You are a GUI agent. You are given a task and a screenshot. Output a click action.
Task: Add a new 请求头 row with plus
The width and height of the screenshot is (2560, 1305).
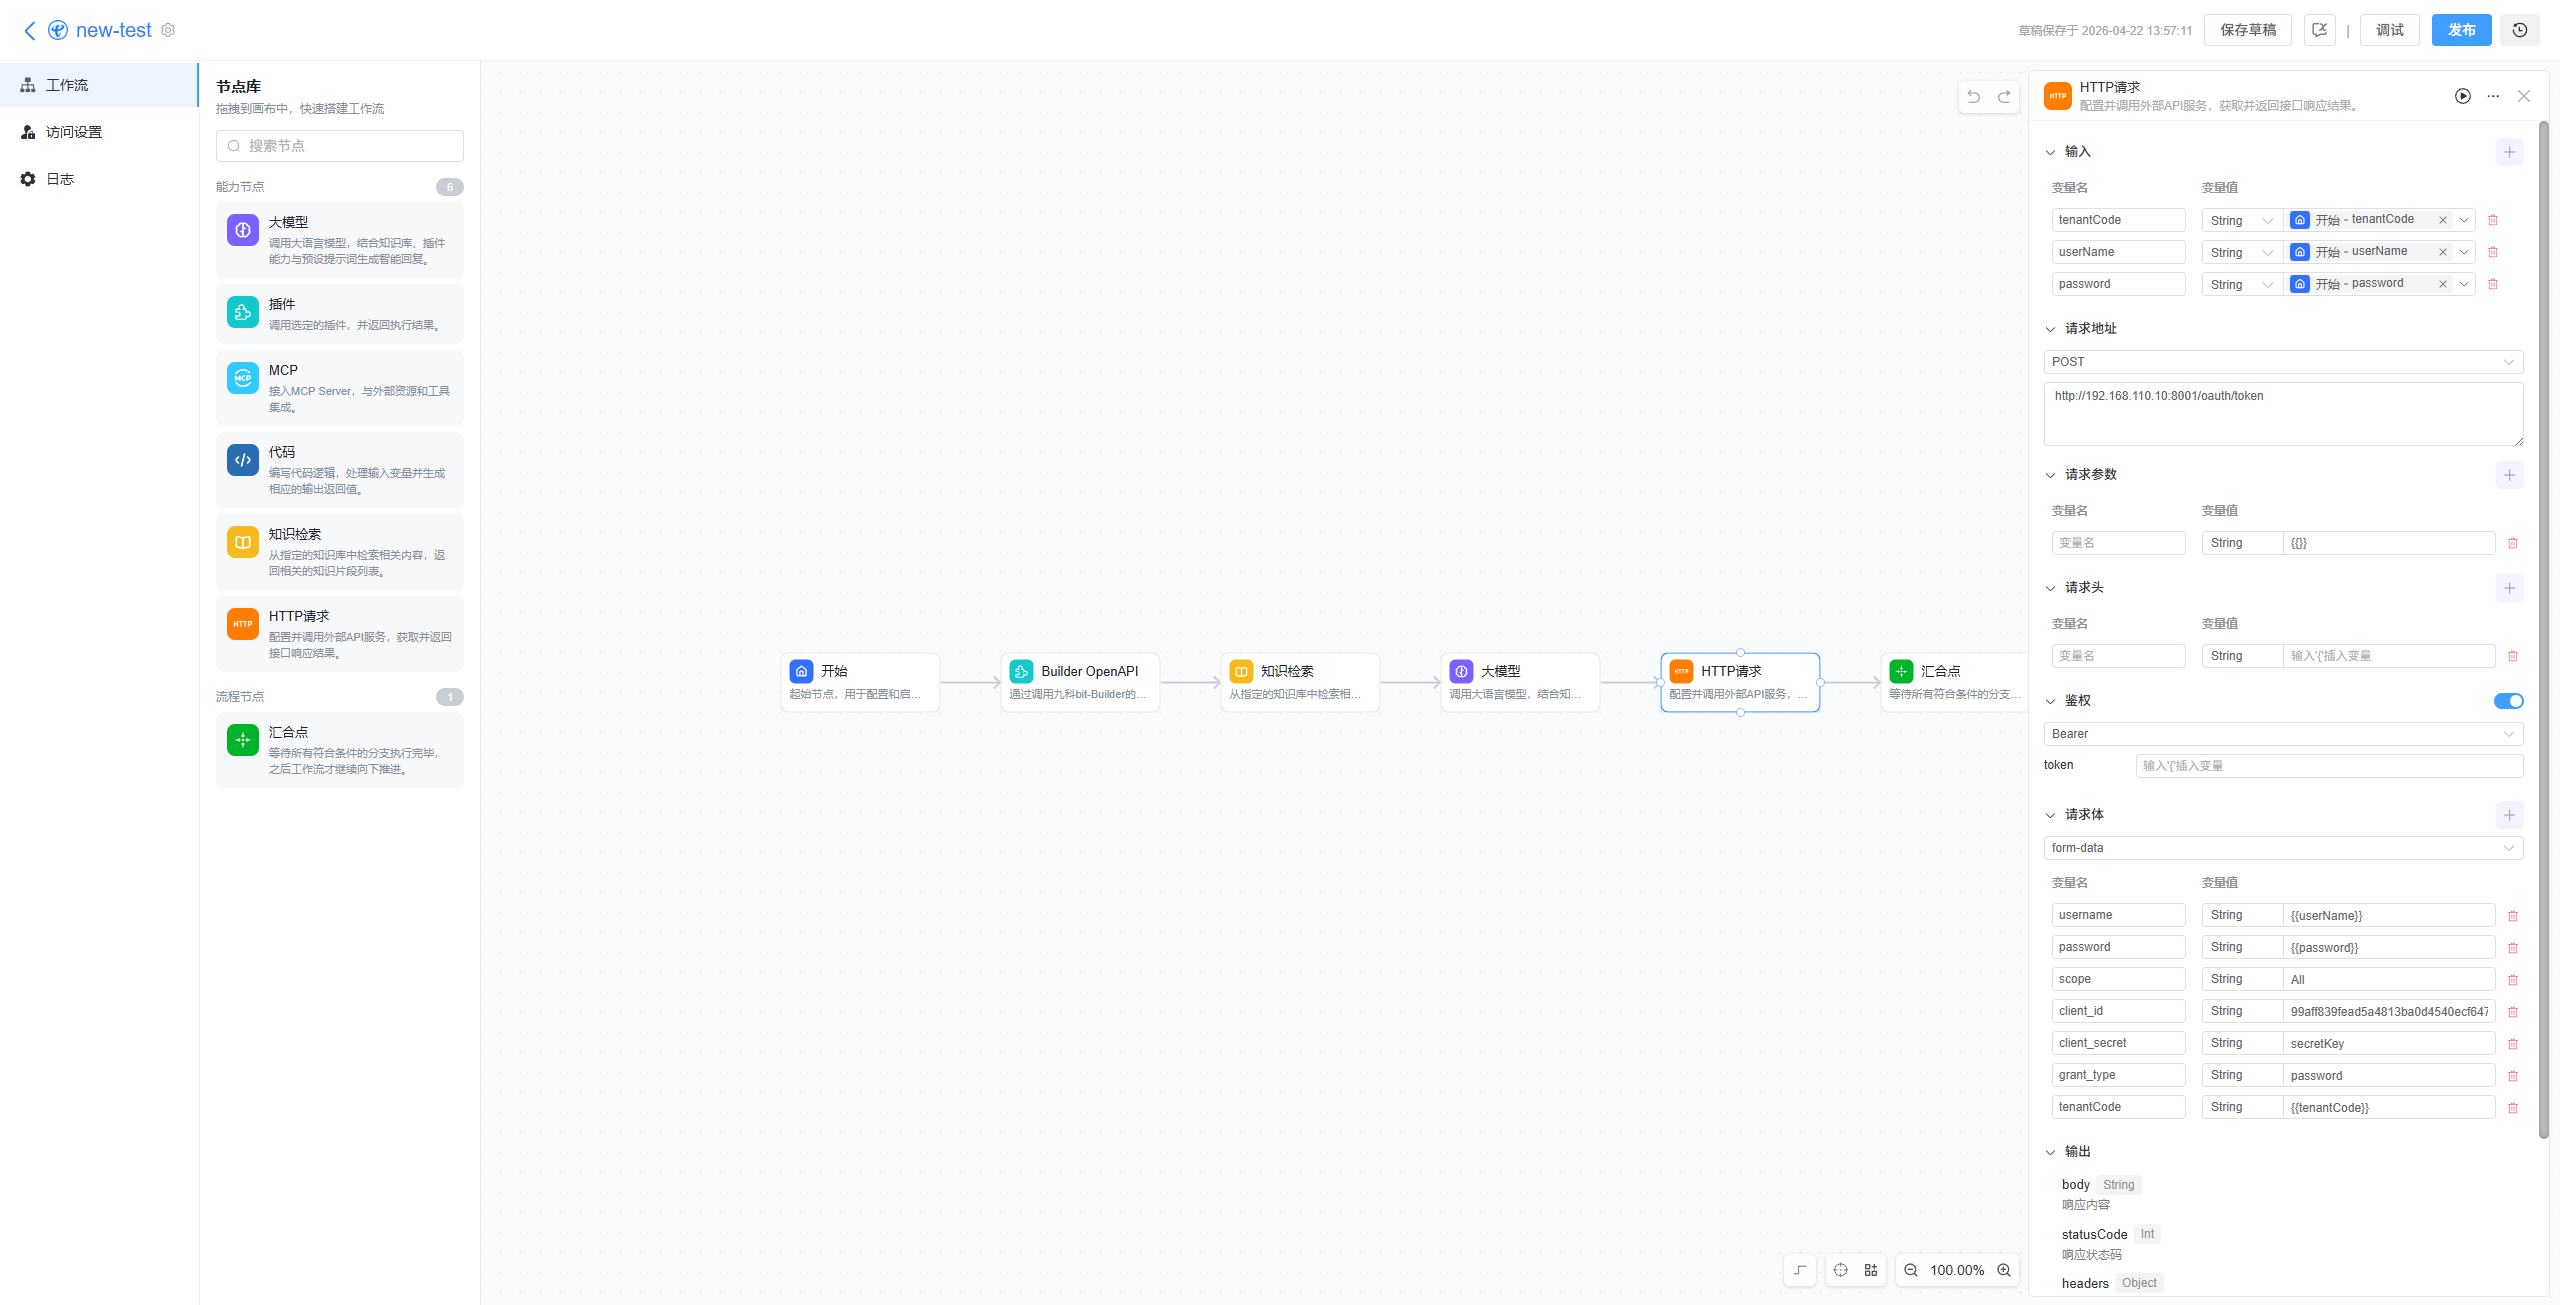pos(2509,588)
